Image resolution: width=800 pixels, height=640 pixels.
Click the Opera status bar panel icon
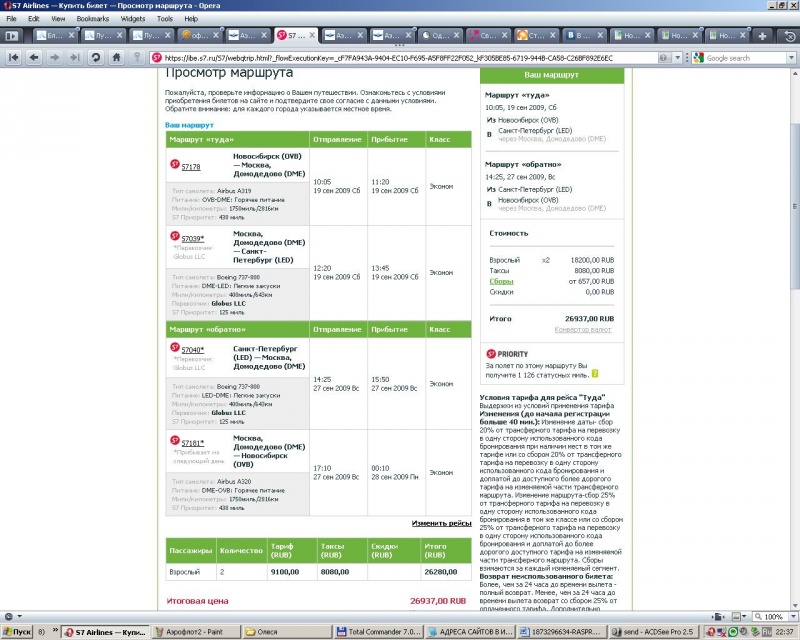click(9, 617)
